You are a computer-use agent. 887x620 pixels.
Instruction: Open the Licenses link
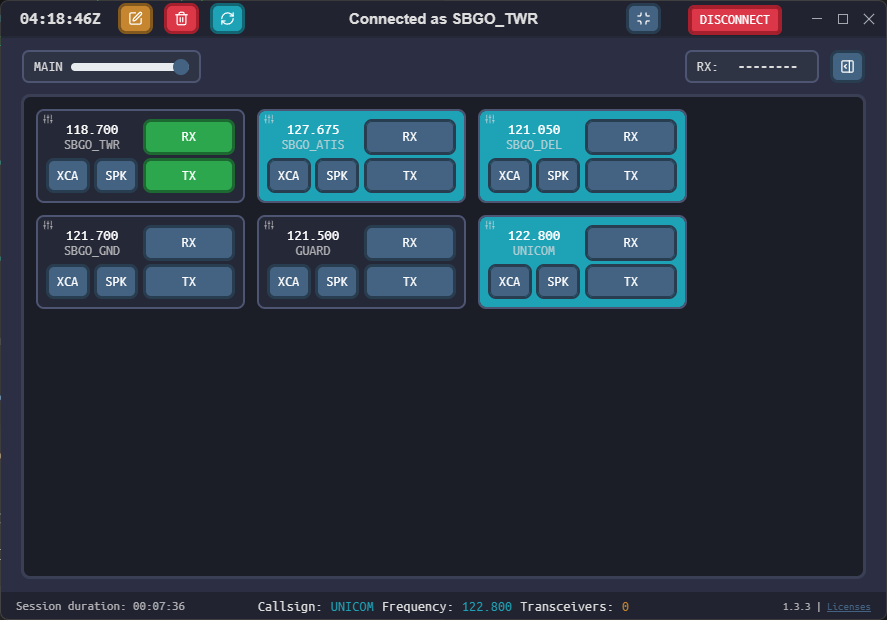(848, 607)
